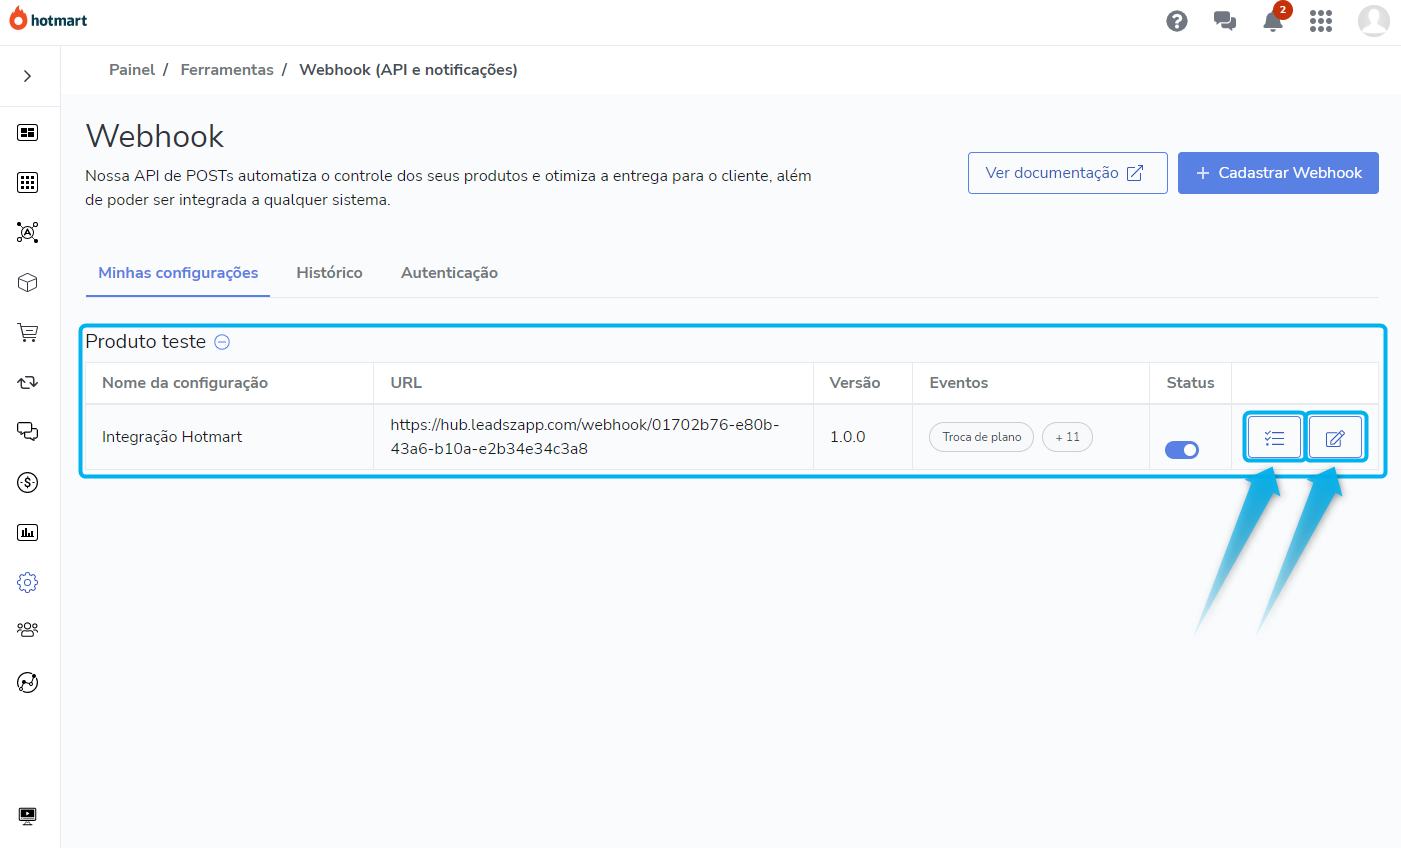This screenshot has height=848, width=1401.
Task: Open the bar chart reports icon
Action: [27, 532]
